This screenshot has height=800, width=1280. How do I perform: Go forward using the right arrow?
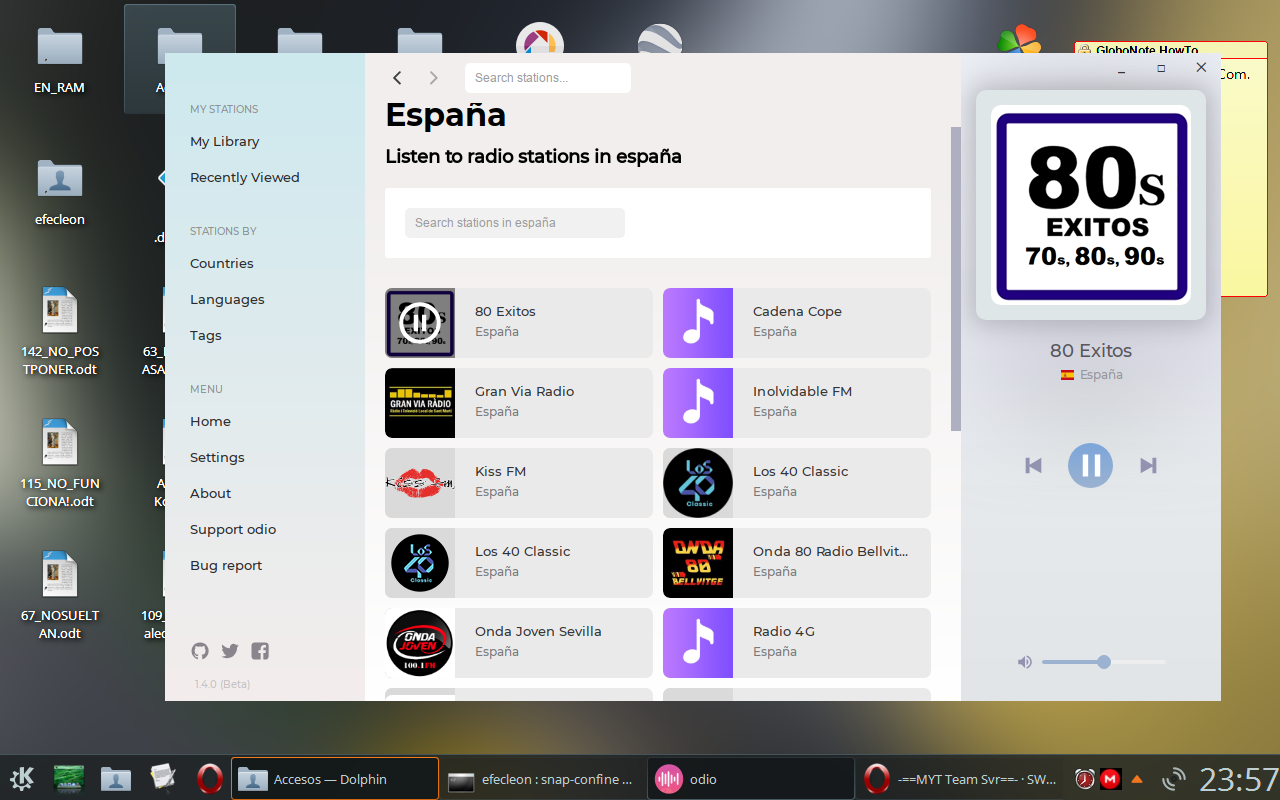pyautogui.click(x=433, y=78)
